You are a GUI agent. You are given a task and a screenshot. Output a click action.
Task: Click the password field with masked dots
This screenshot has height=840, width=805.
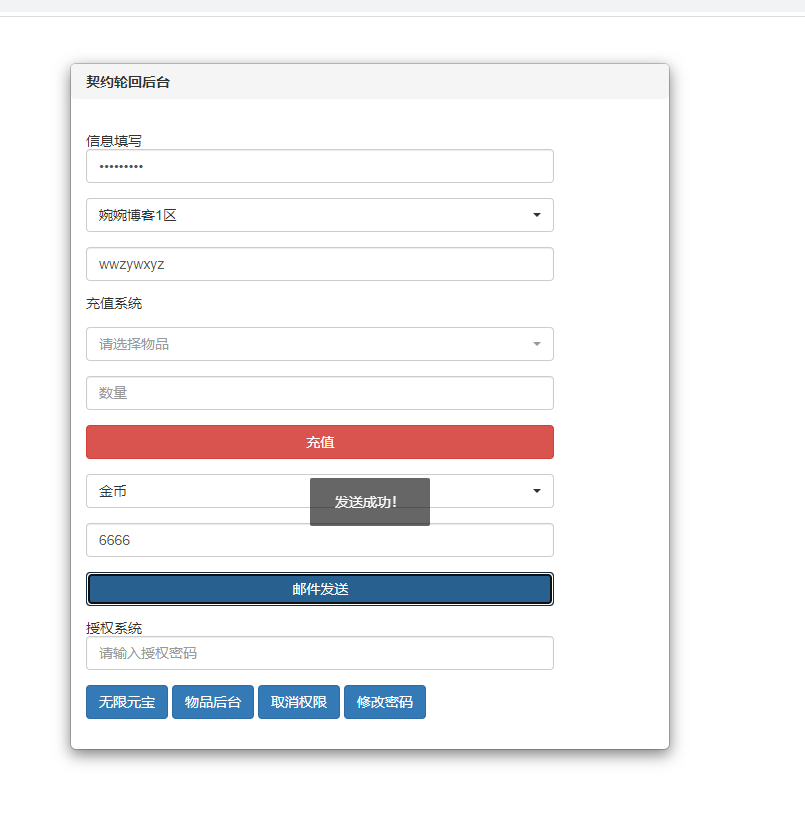(x=319, y=166)
